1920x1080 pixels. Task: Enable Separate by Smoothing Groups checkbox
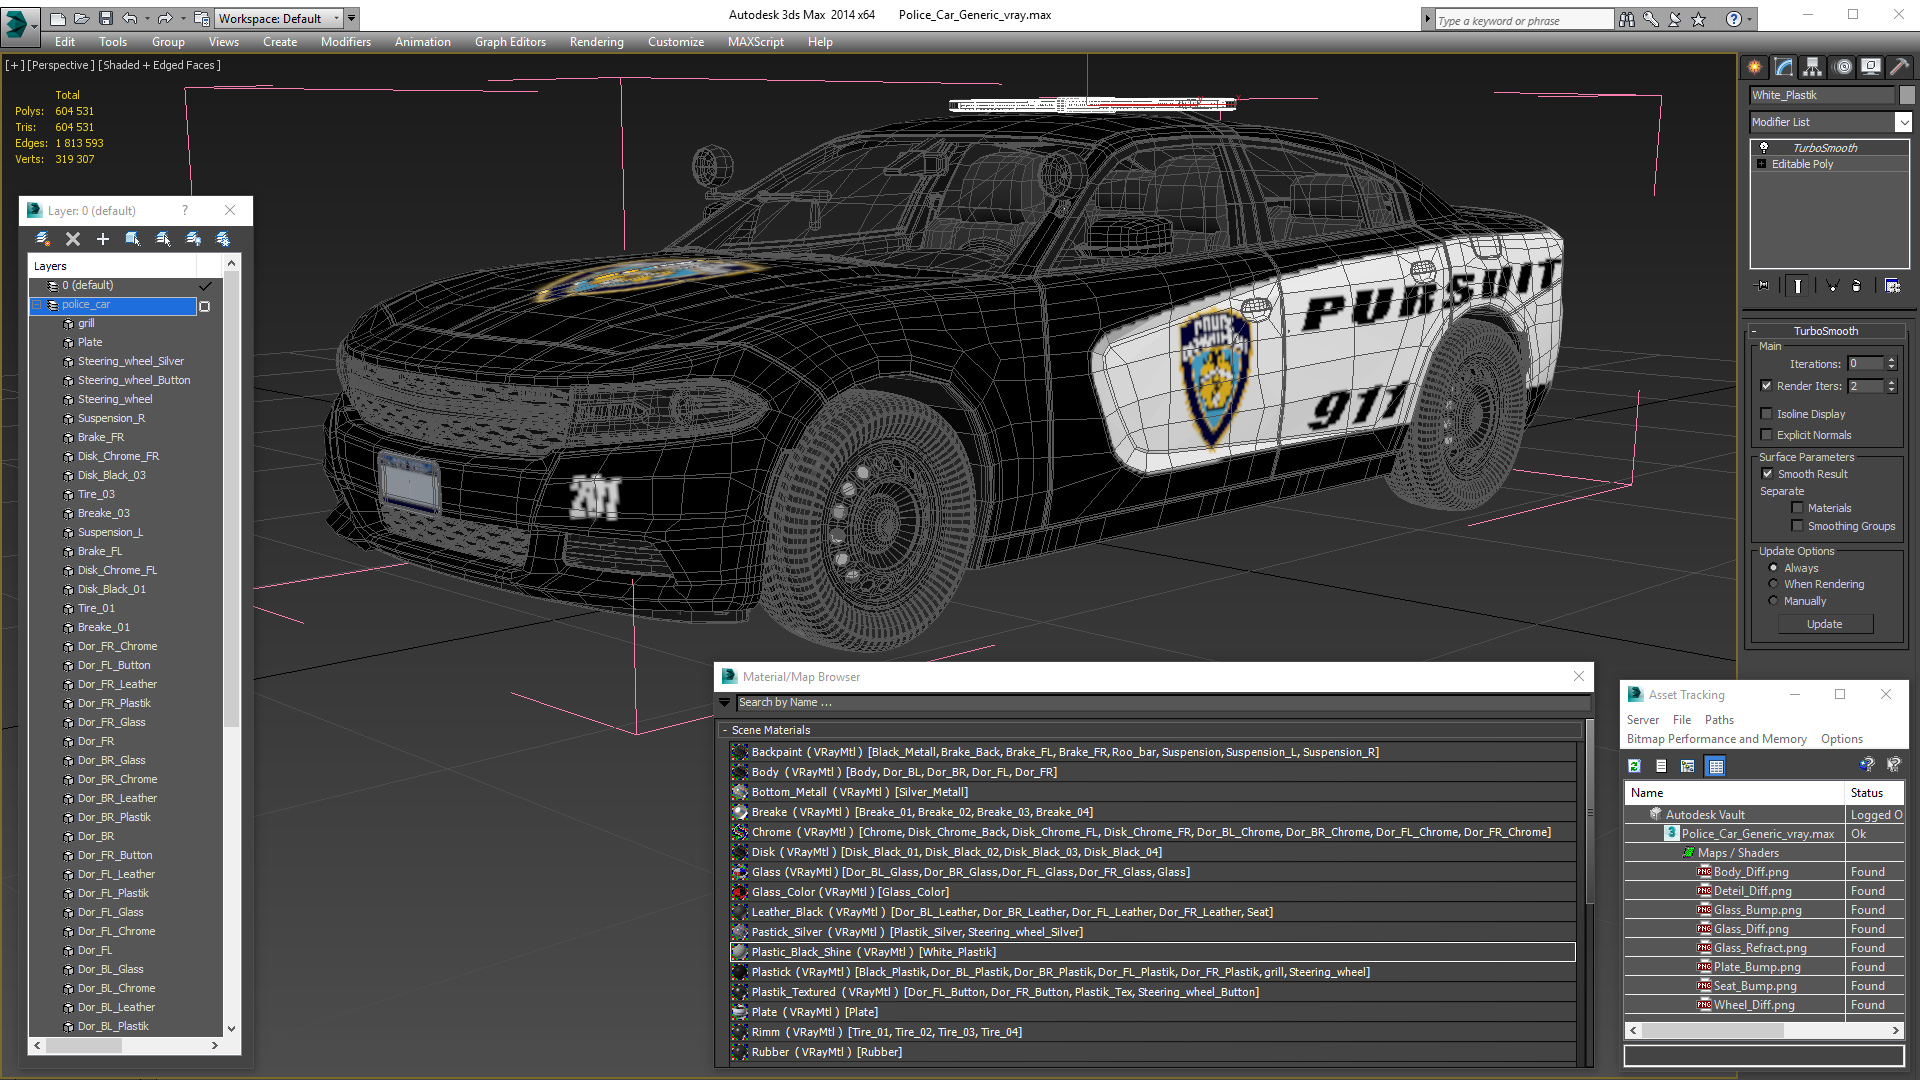pos(1797,526)
